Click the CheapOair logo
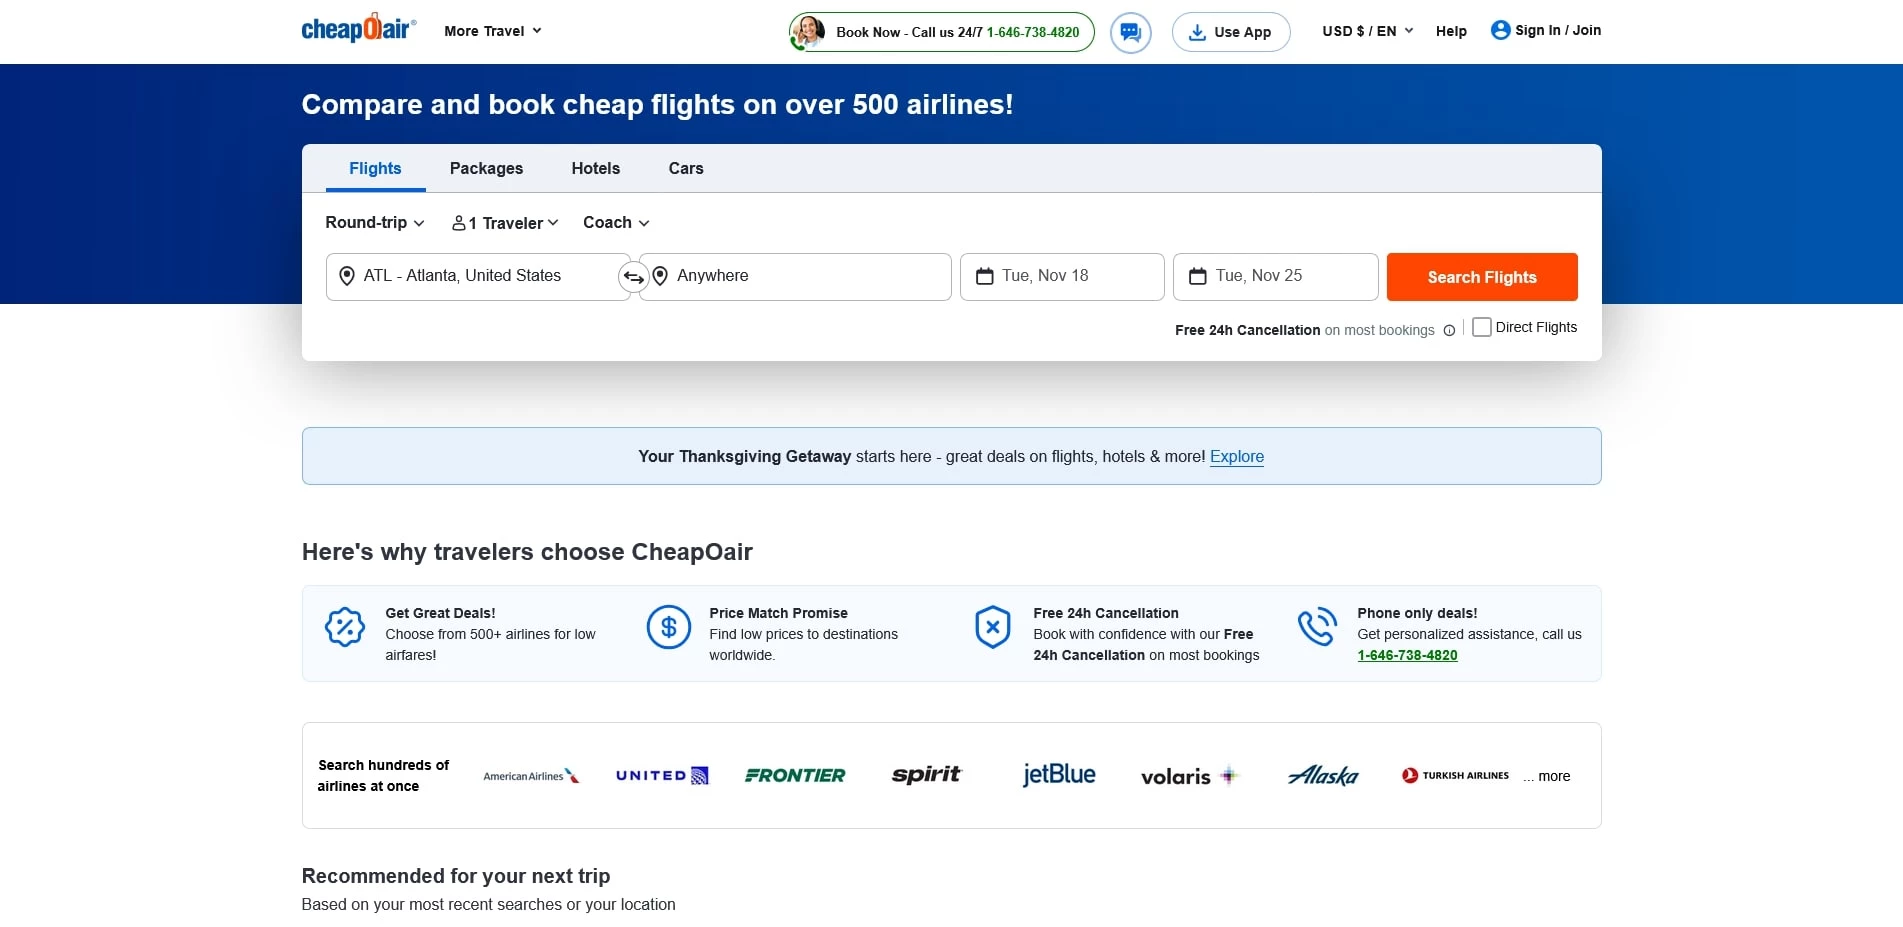Viewport: 1903px width, 927px height. click(x=357, y=30)
